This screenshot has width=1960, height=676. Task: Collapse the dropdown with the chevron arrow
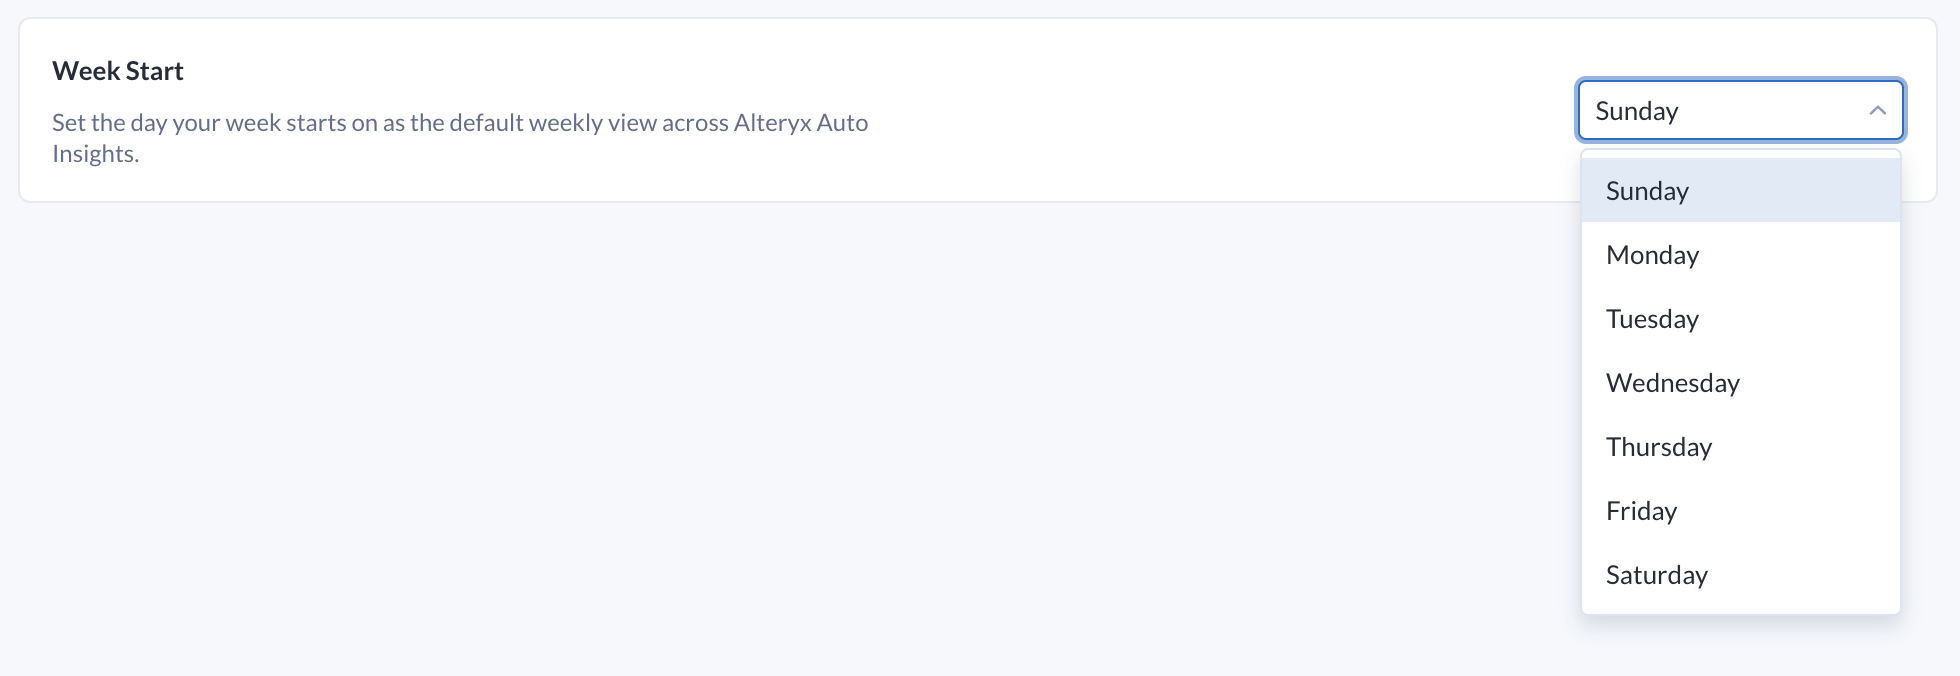1877,110
